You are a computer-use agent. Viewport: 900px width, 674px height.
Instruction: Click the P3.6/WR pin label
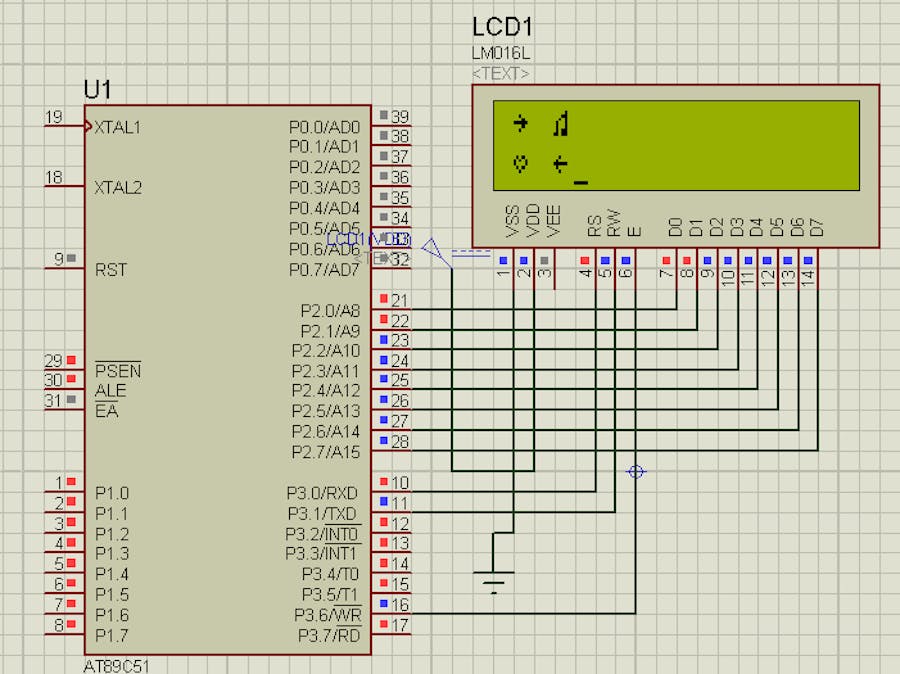(328, 615)
